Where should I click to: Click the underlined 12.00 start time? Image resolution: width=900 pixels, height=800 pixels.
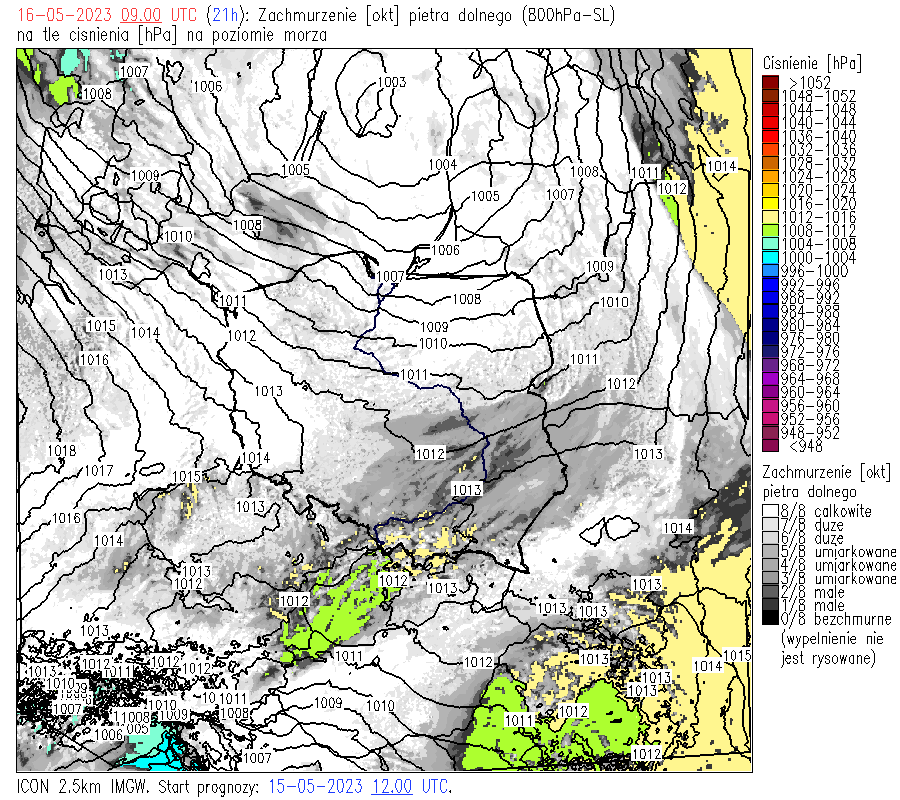click(392, 786)
